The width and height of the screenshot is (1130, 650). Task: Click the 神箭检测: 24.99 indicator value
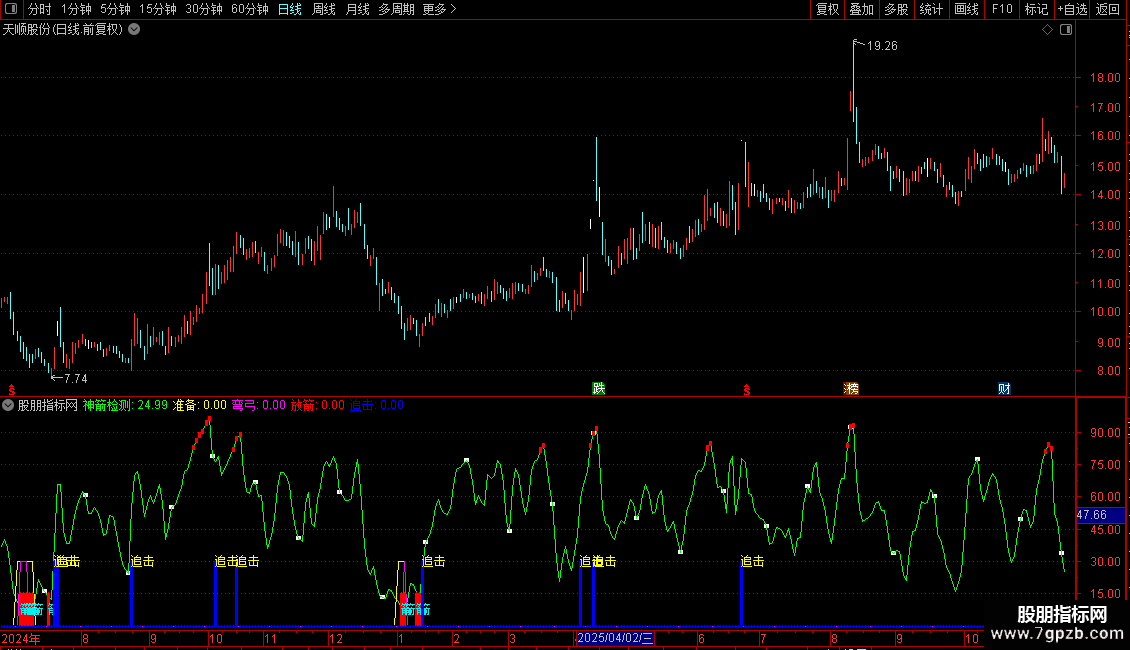[x=125, y=406]
